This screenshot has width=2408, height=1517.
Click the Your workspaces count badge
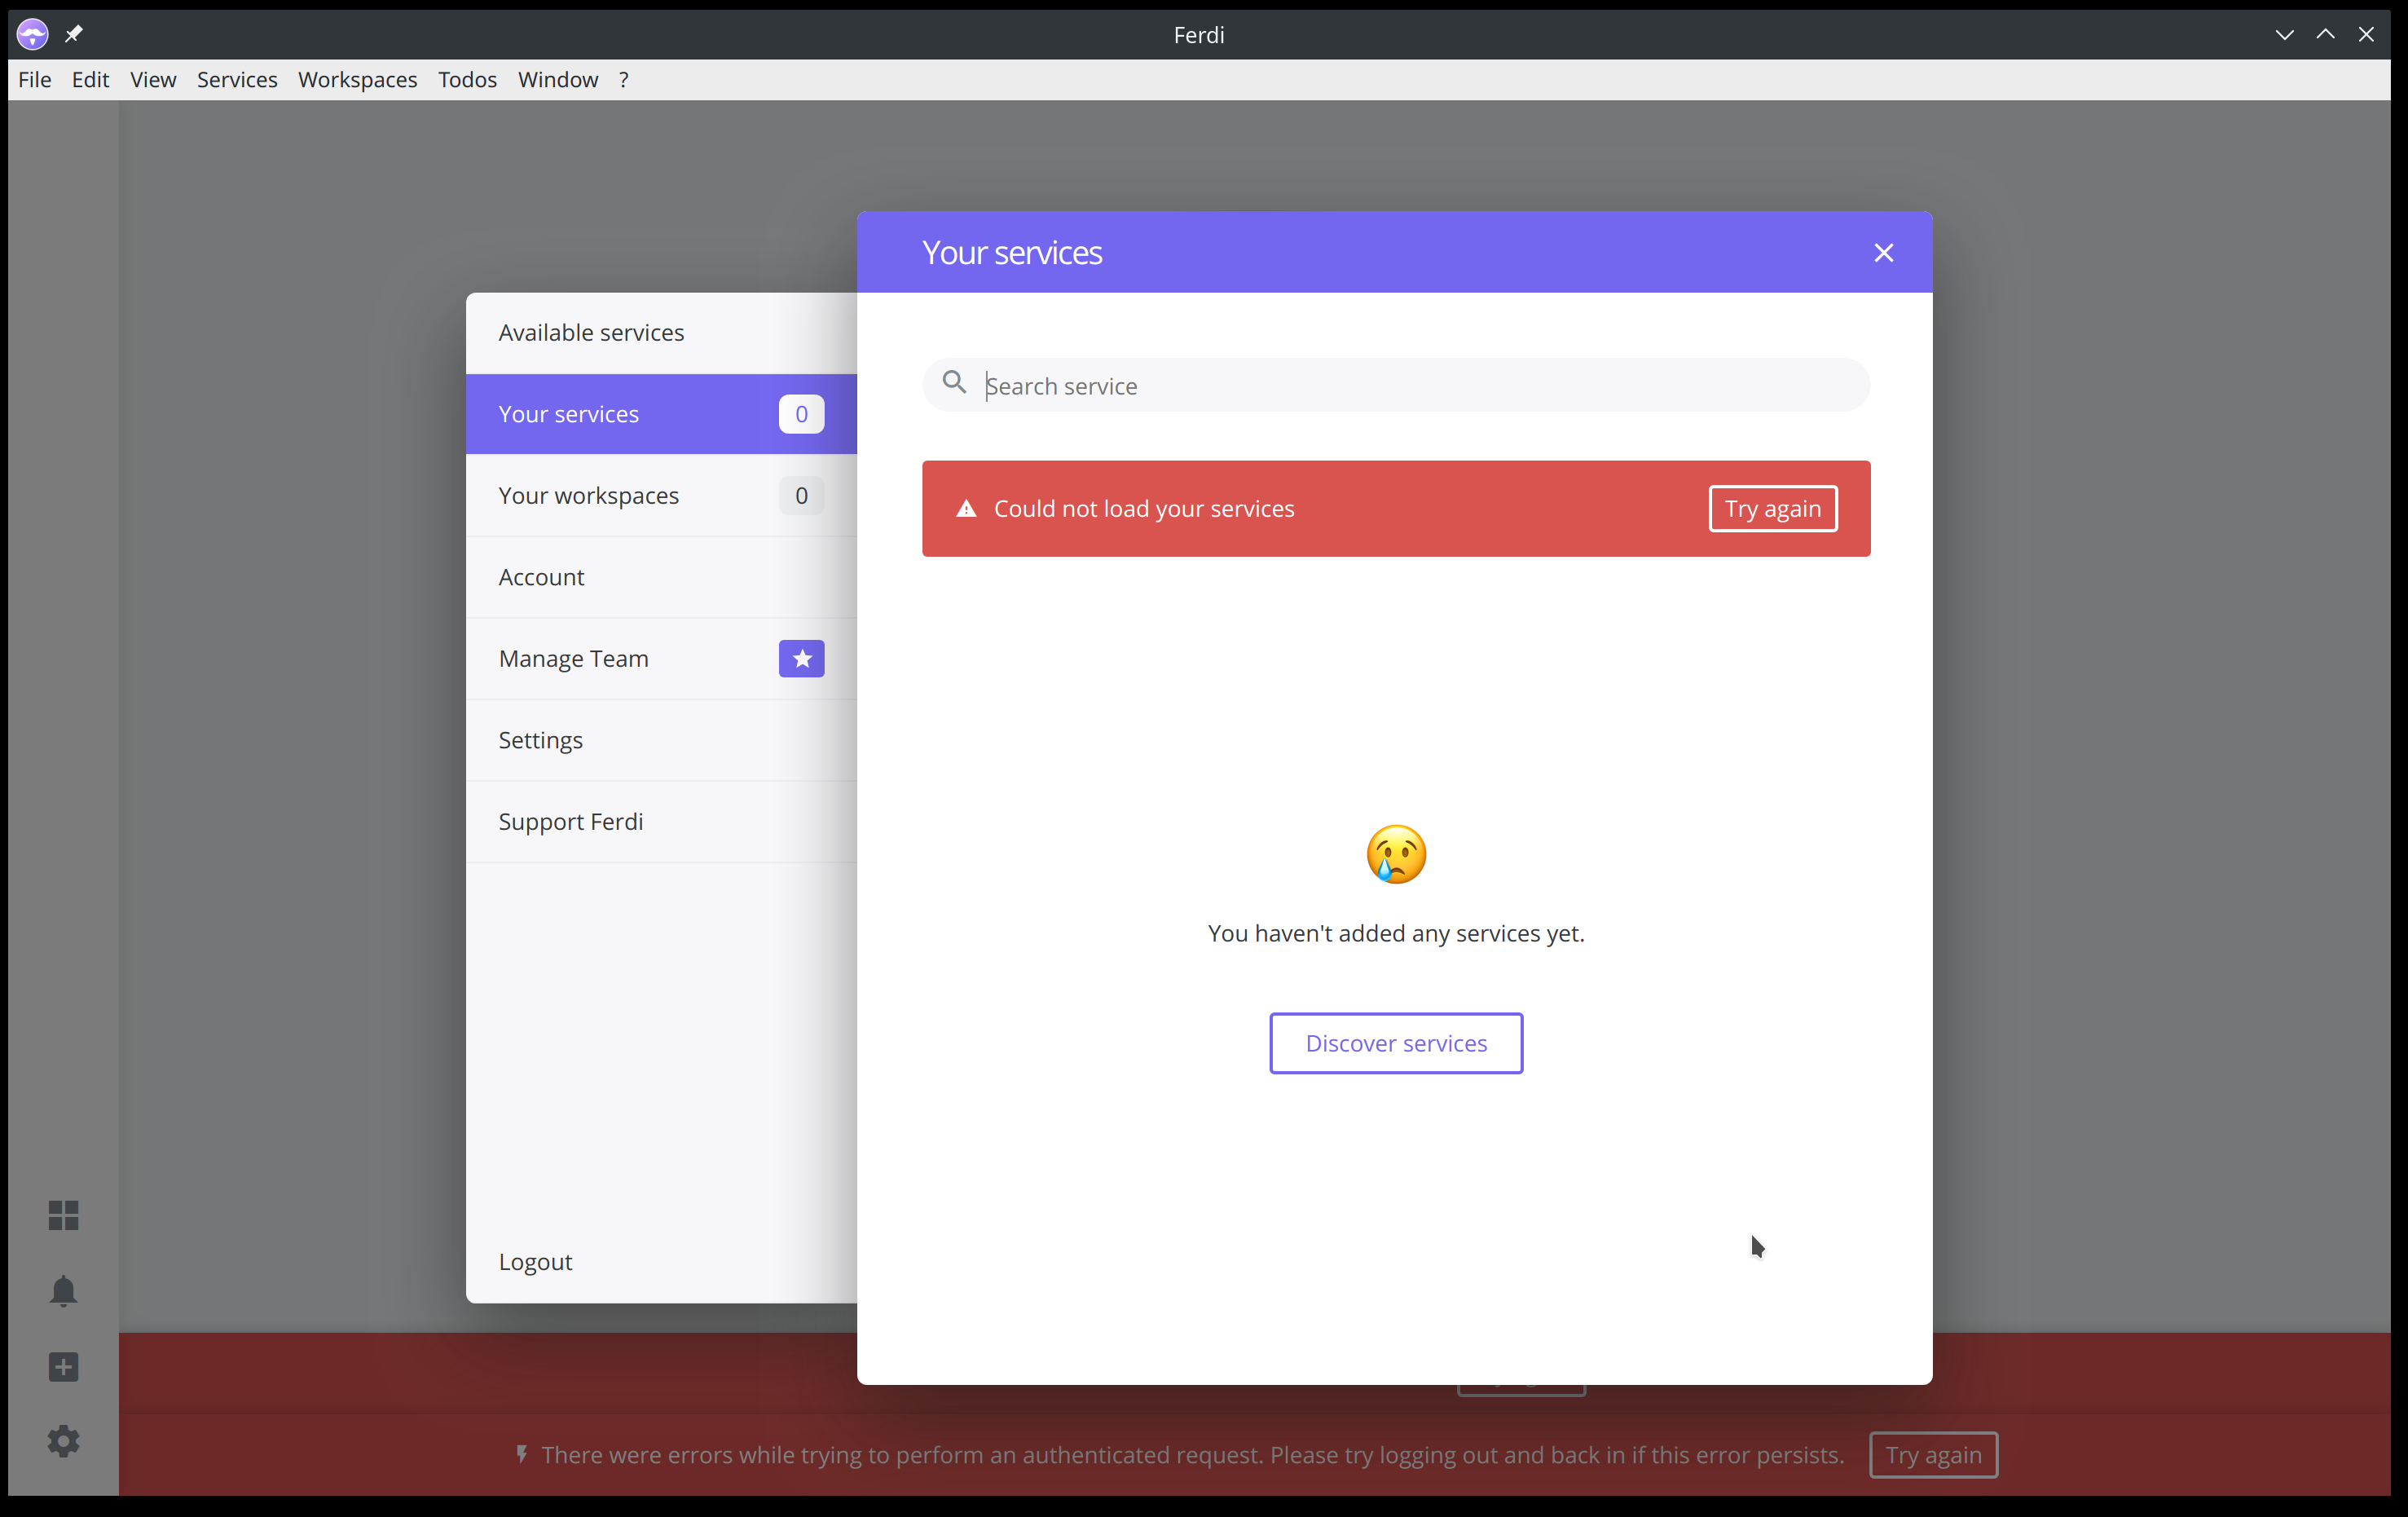coord(801,496)
